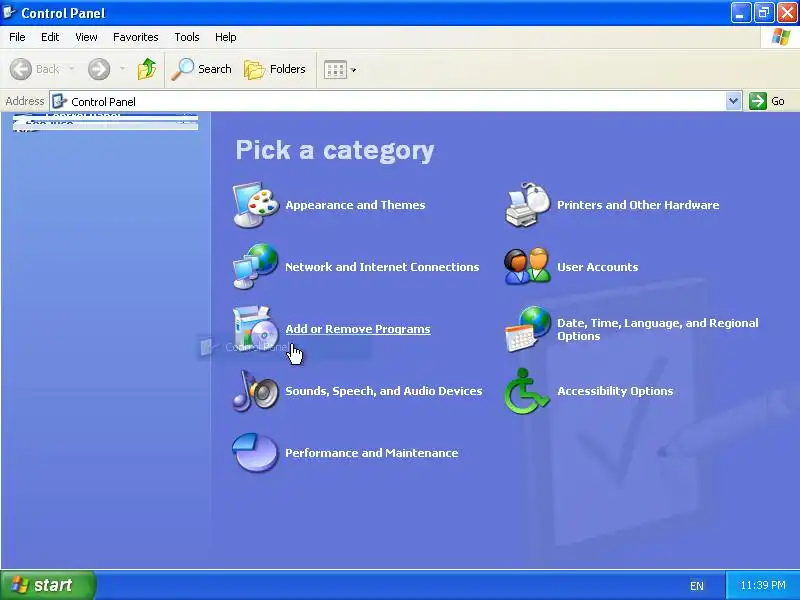This screenshot has height=600, width=800.
Task: Open Add or Remove Programs link
Action: [358, 329]
